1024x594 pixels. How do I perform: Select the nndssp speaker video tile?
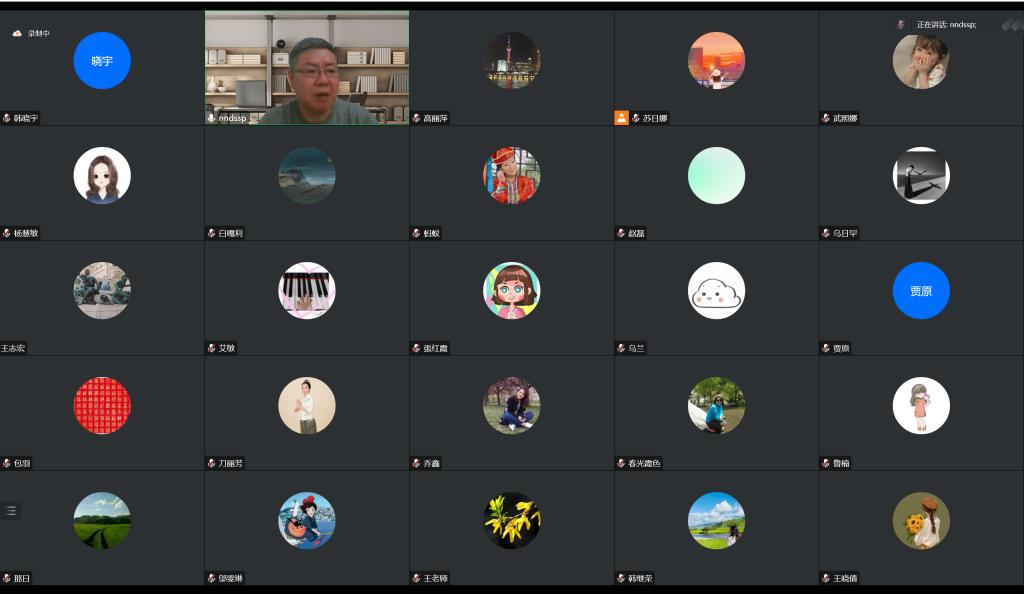[x=306, y=67]
